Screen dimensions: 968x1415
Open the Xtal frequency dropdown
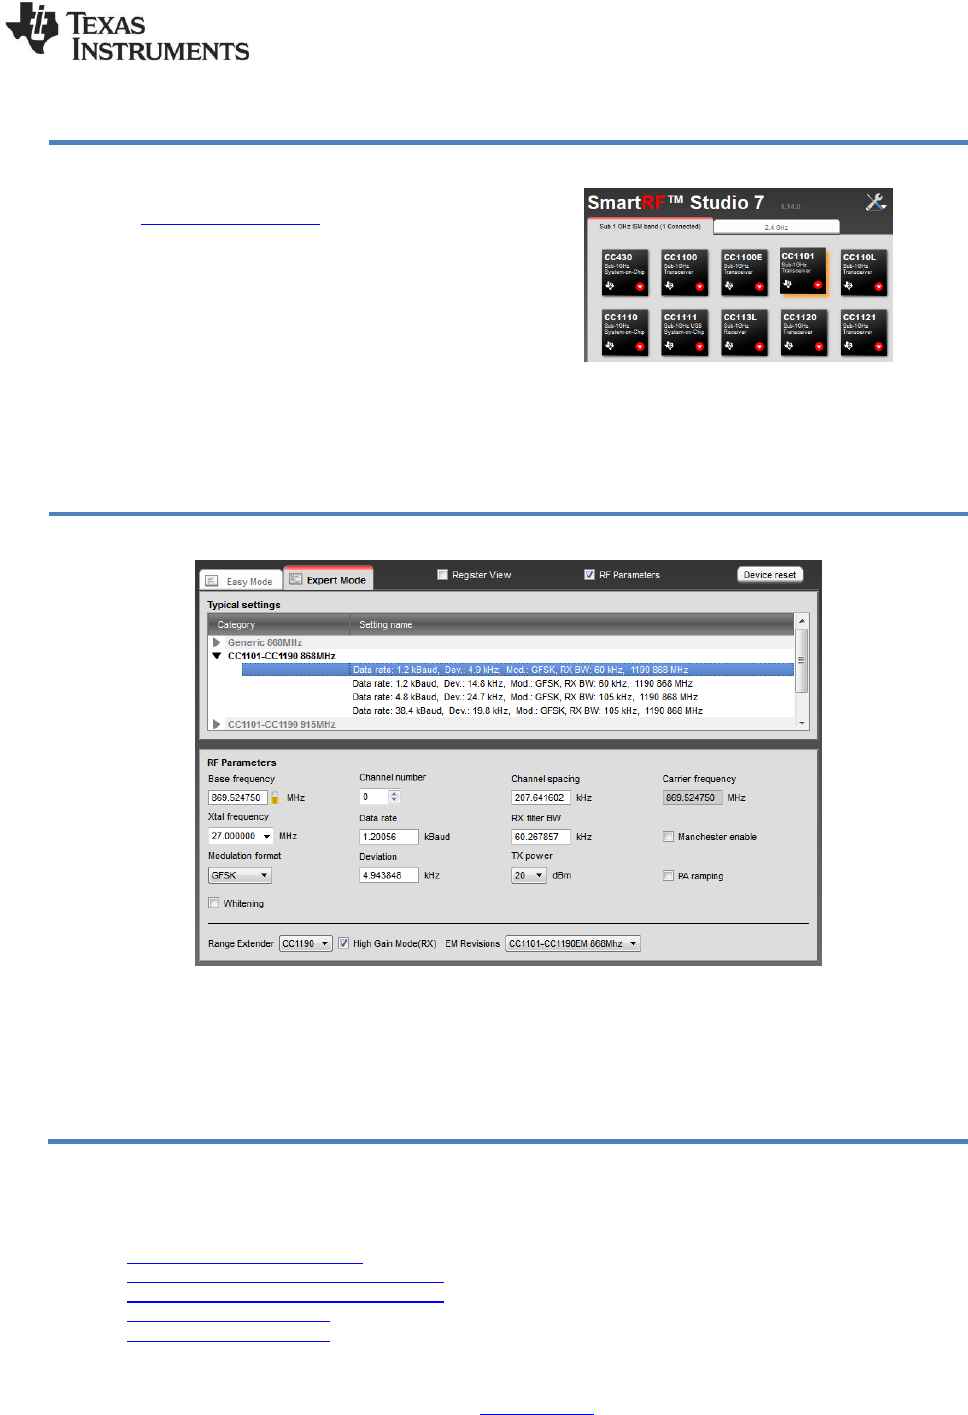(267, 836)
